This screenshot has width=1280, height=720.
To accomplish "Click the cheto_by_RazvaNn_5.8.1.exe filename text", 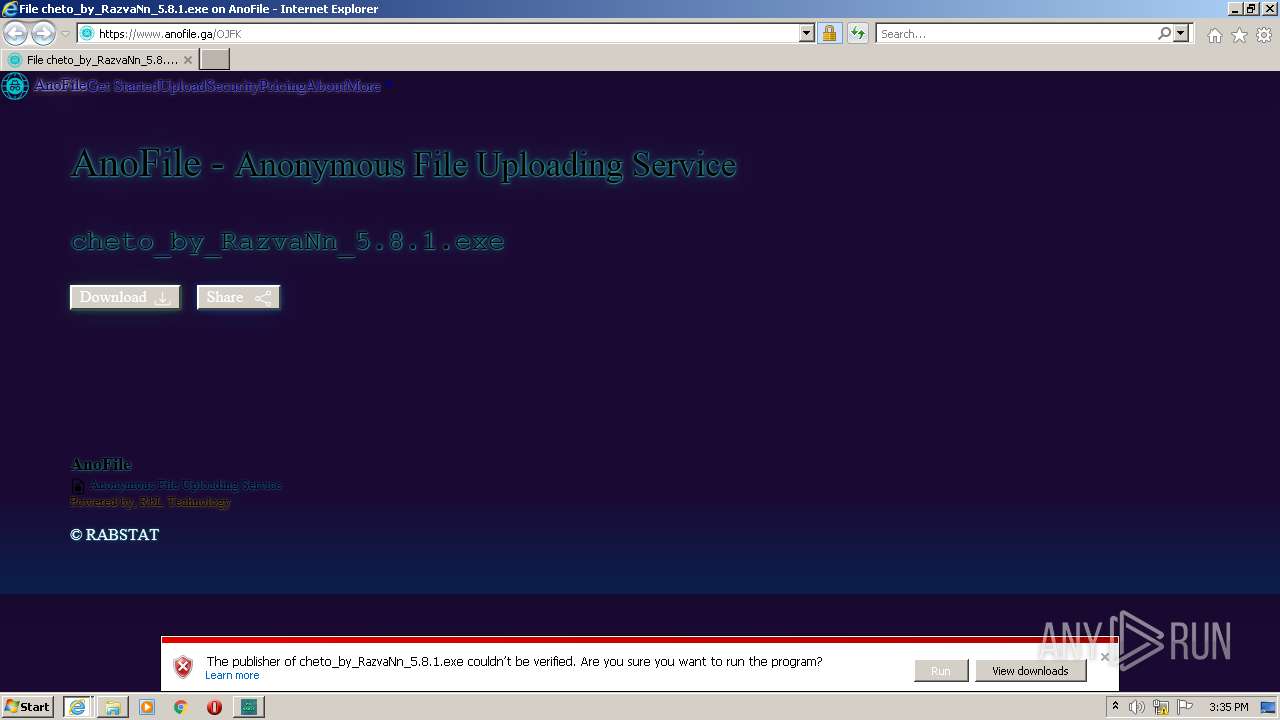I will pos(288,242).
